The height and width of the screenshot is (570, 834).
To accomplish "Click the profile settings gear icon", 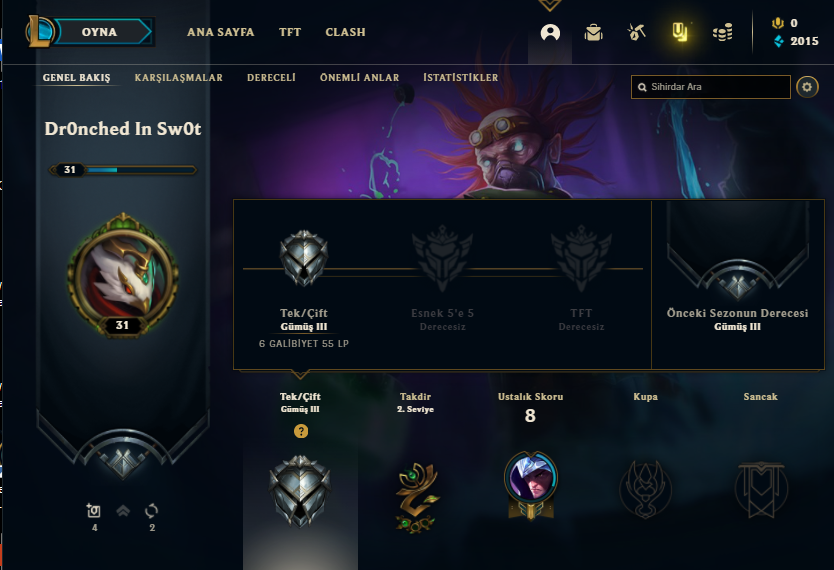I will click(x=807, y=87).
